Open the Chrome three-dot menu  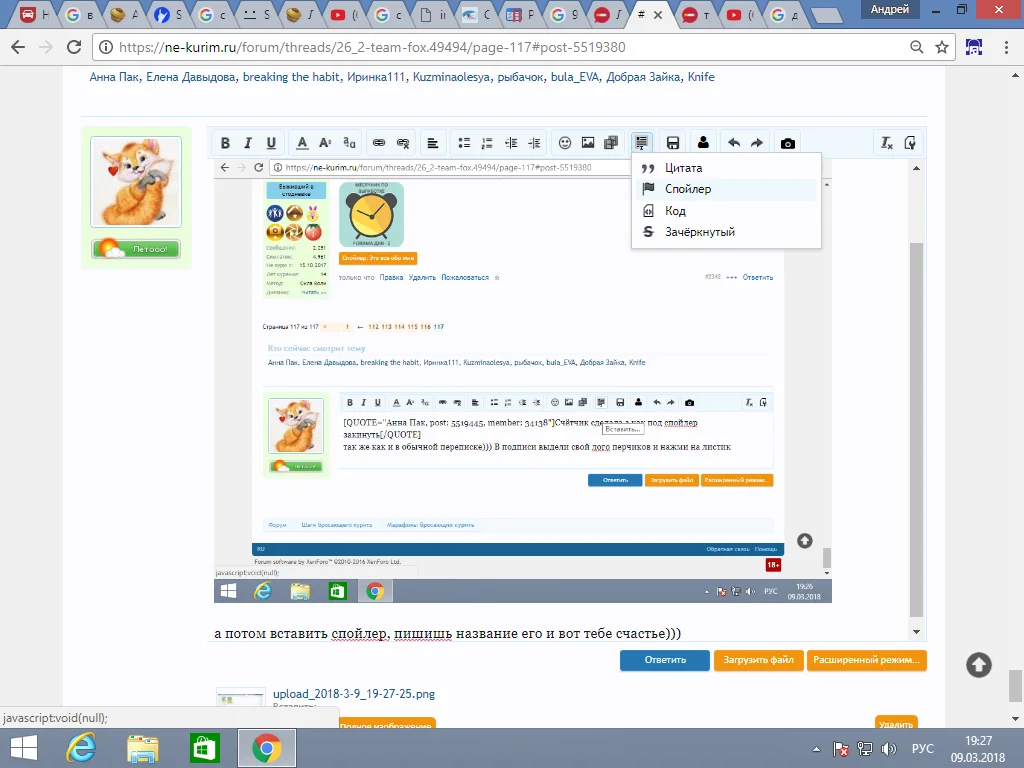[1006, 47]
